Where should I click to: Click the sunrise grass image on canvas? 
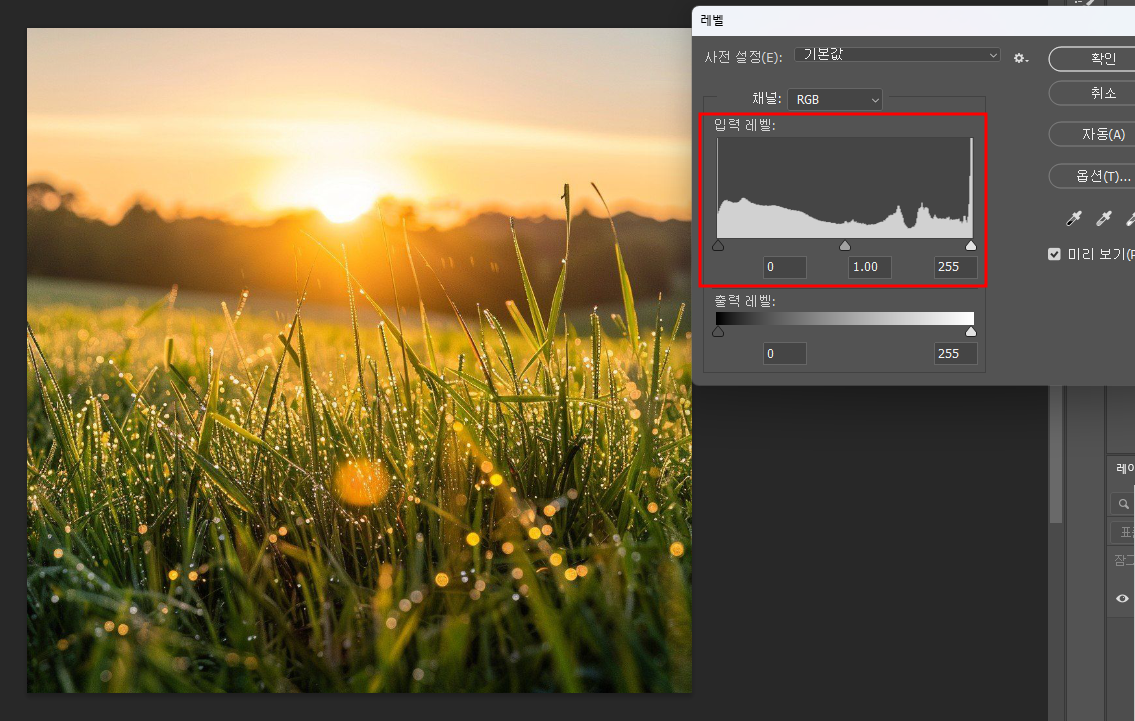359,360
